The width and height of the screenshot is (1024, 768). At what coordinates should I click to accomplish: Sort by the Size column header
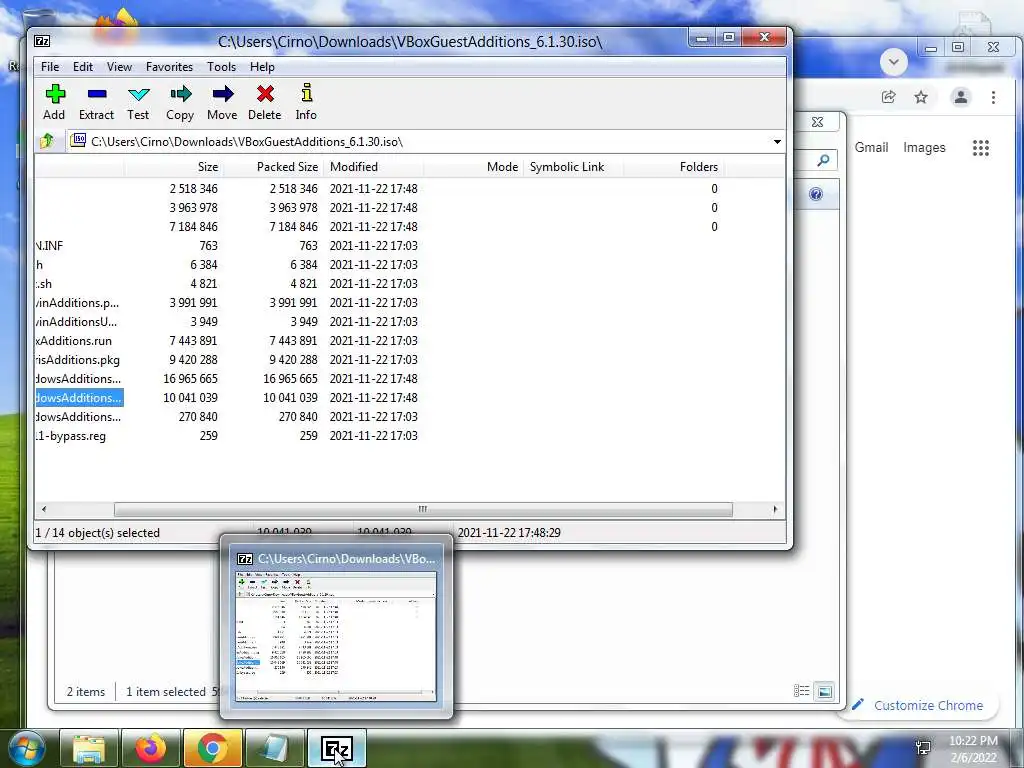click(174, 167)
